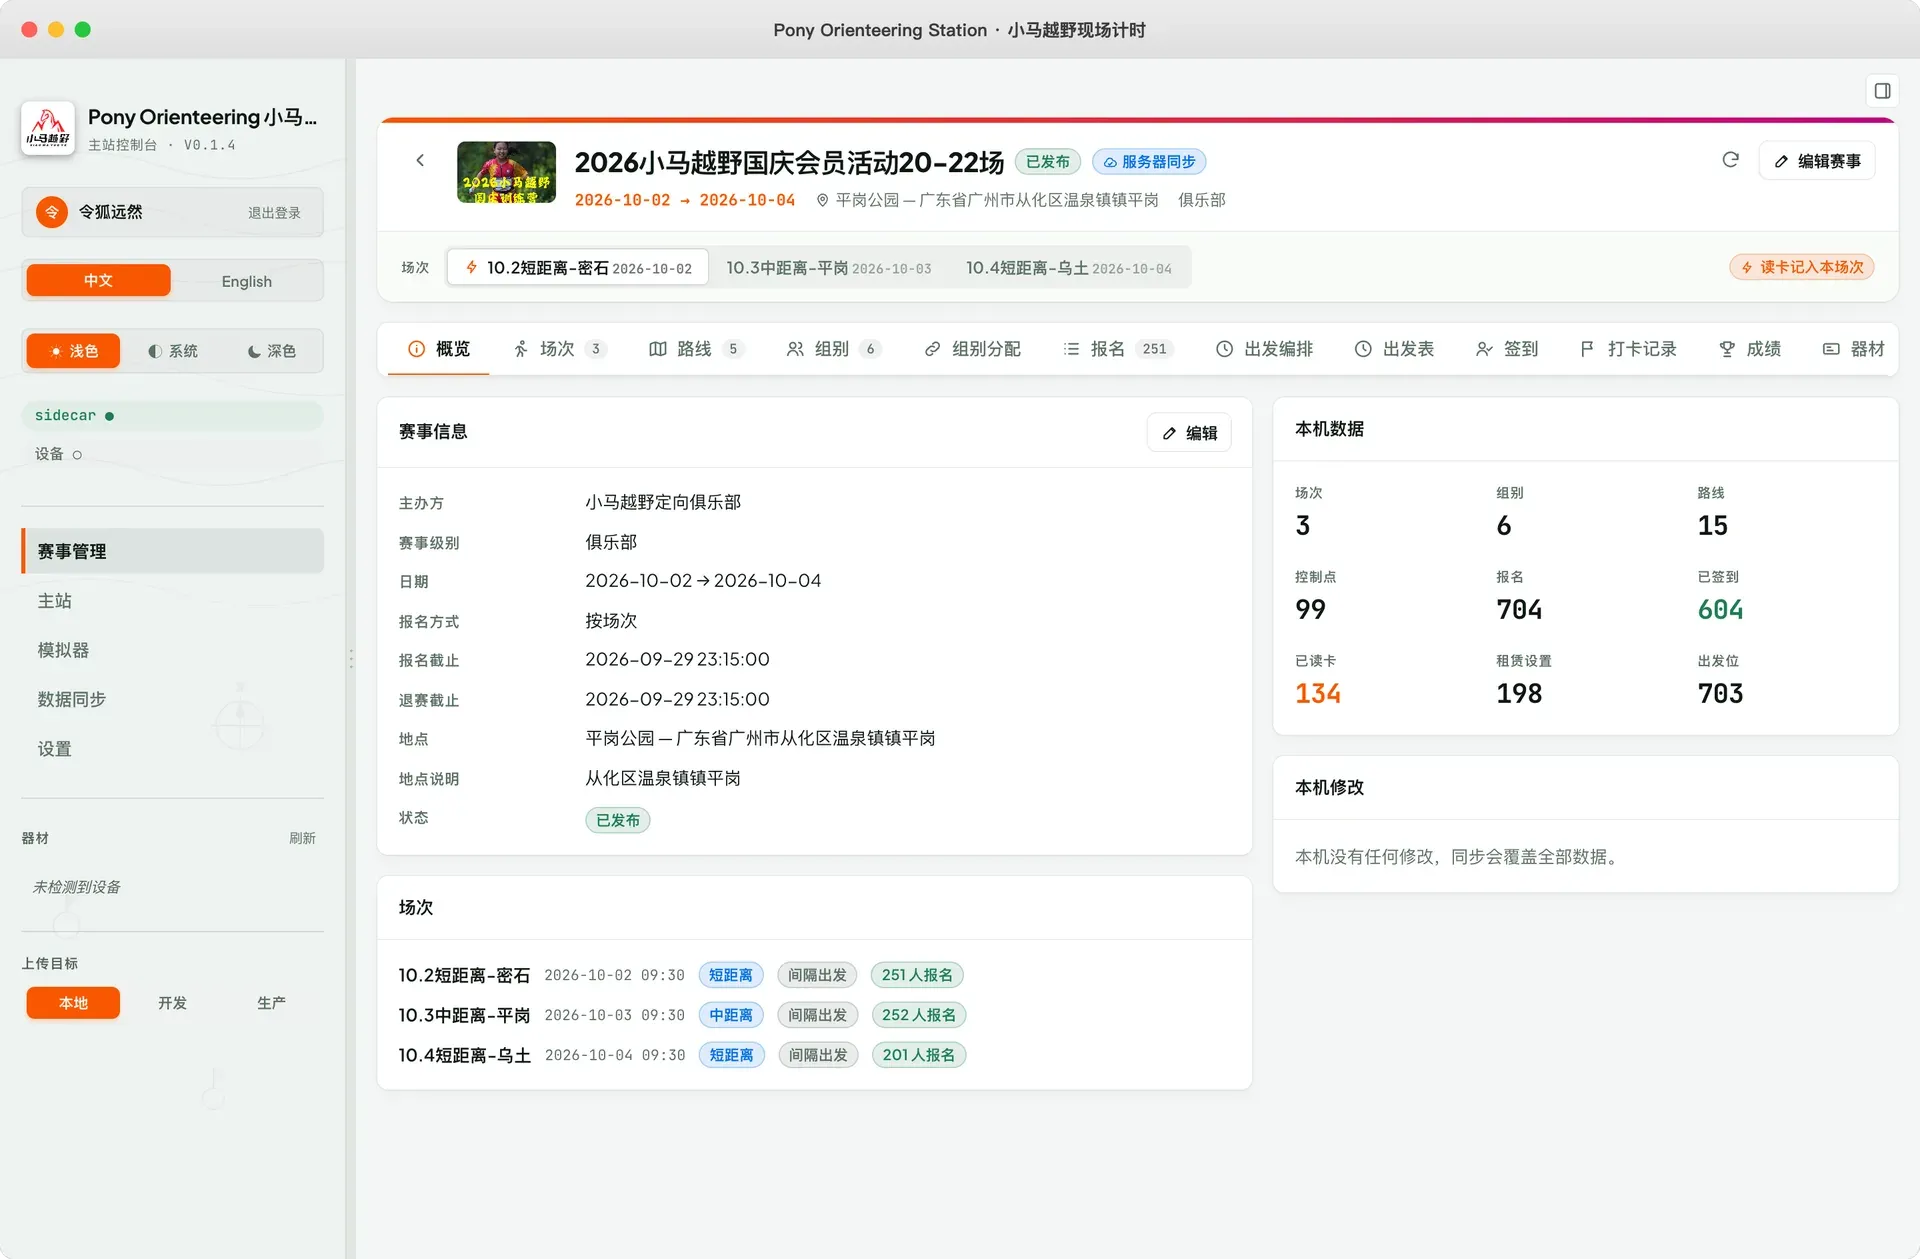The height and width of the screenshot is (1259, 1920).
Task: Click 退出登录 link
Action: pyautogui.click(x=274, y=213)
